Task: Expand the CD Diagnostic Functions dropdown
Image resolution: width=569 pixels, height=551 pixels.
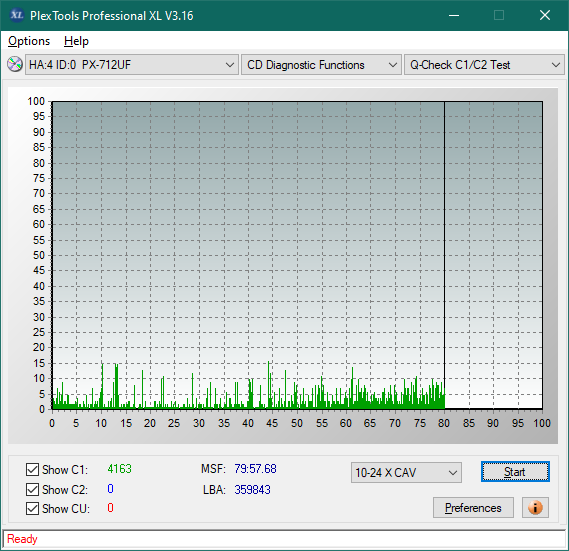Action: 321,65
